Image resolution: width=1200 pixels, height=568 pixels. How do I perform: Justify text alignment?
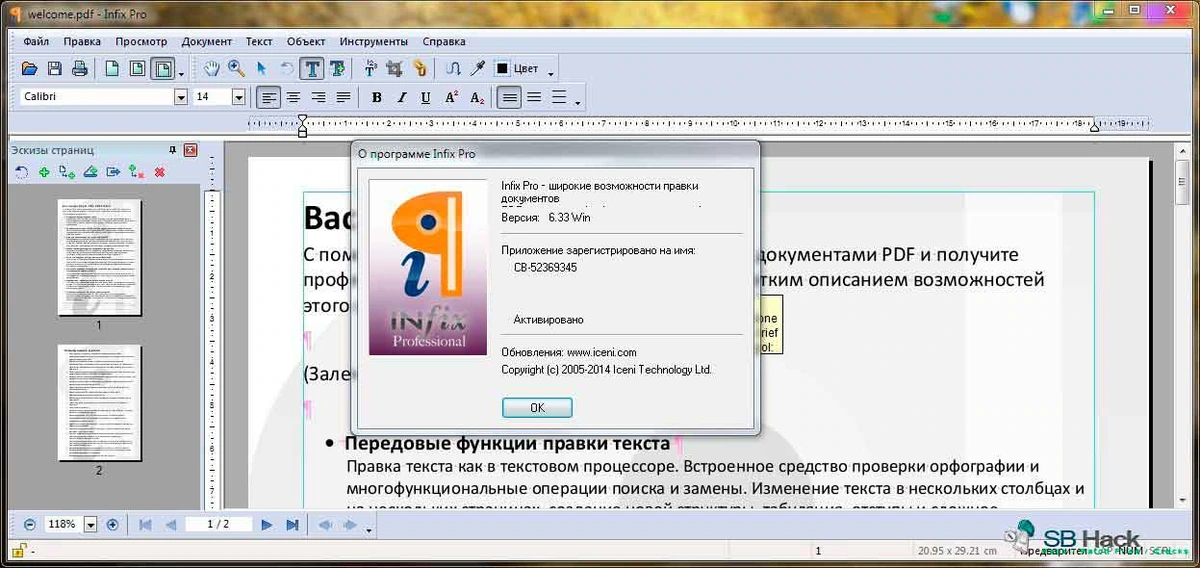click(343, 97)
